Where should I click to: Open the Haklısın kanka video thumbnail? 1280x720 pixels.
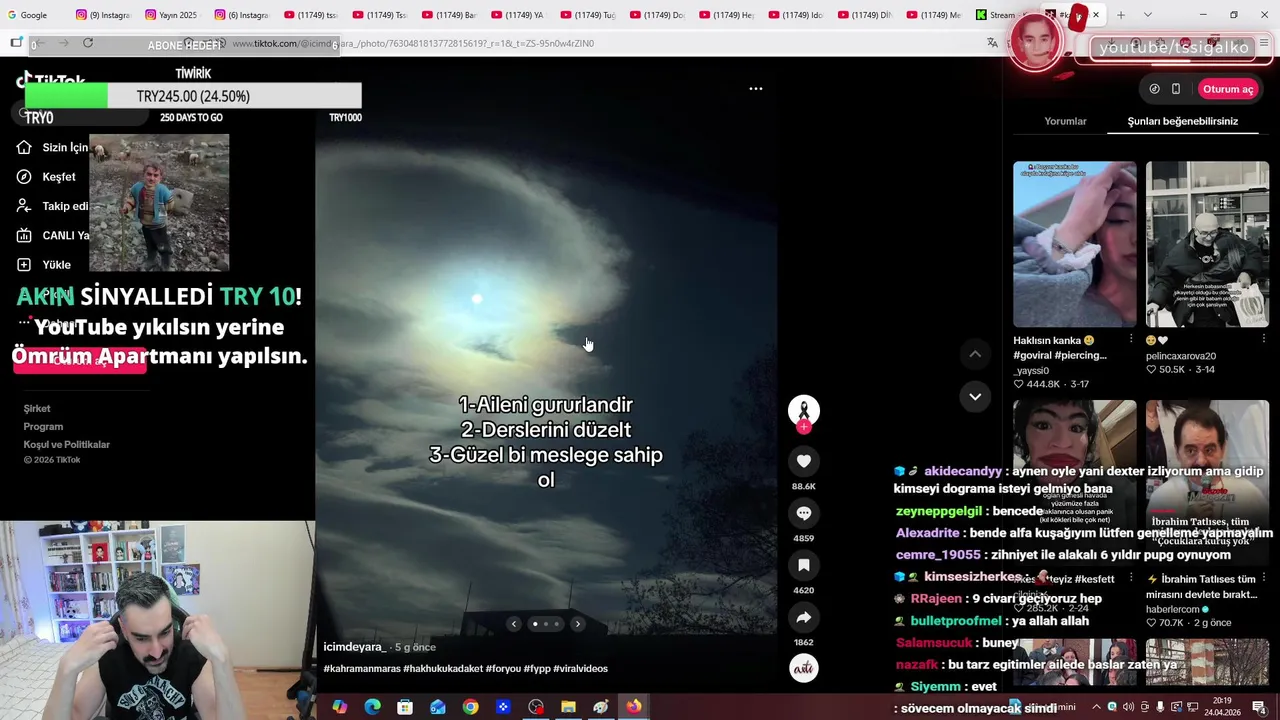(x=1074, y=244)
